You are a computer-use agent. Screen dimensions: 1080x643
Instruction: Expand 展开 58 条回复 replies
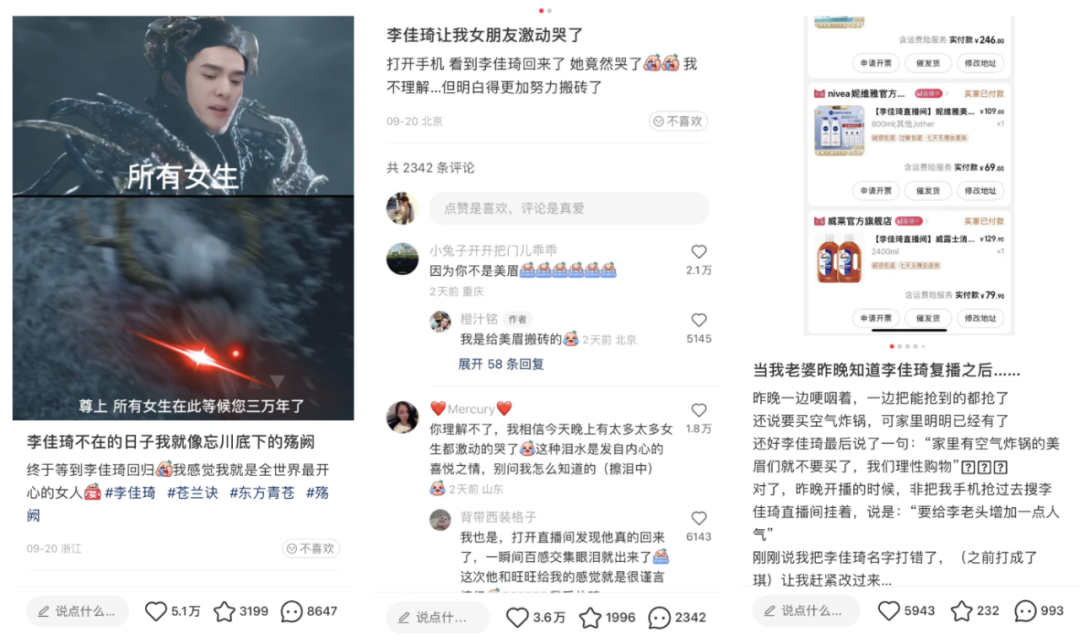tap(501, 364)
